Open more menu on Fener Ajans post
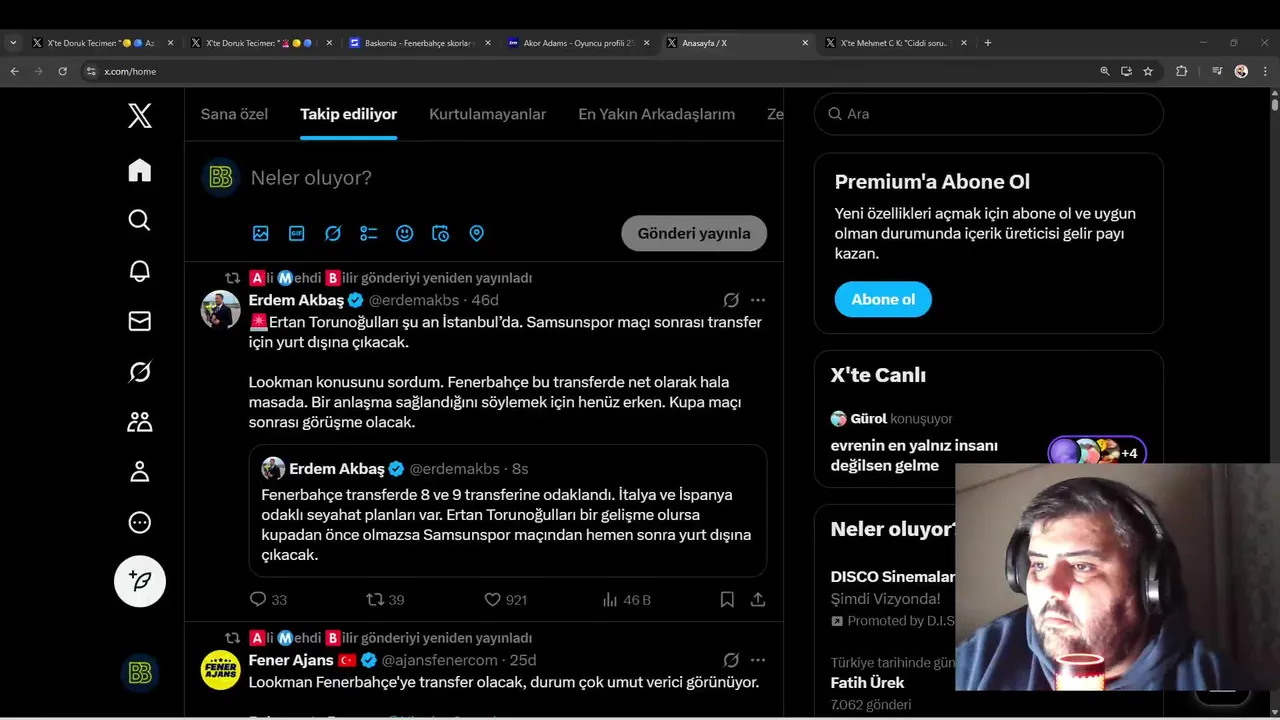 click(758, 660)
